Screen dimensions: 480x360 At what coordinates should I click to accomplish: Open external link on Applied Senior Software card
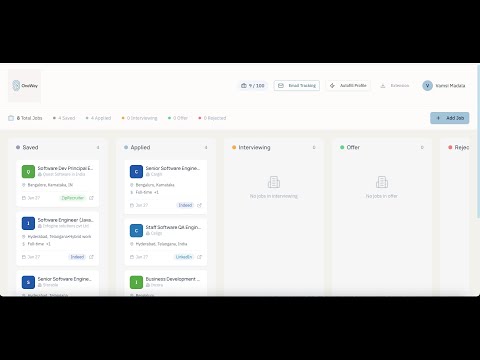tap(199, 205)
